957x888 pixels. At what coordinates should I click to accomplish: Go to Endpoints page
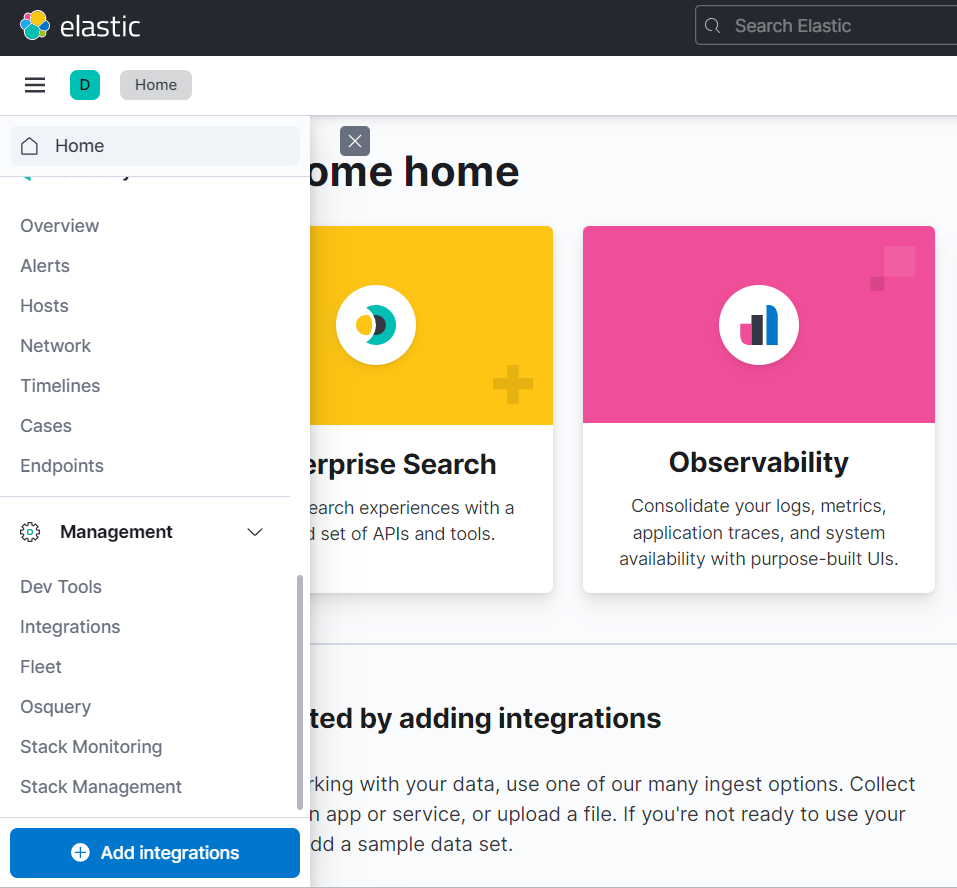point(62,466)
